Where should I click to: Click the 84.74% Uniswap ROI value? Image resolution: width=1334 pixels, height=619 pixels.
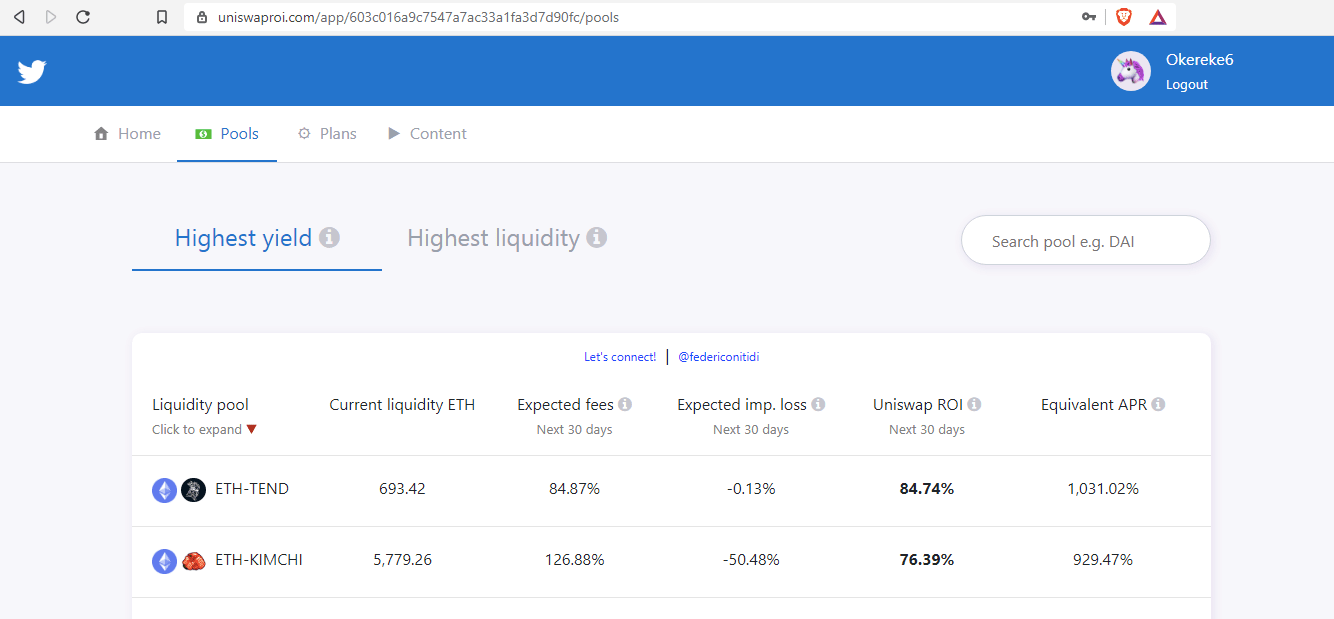click(x=927, y=489)
